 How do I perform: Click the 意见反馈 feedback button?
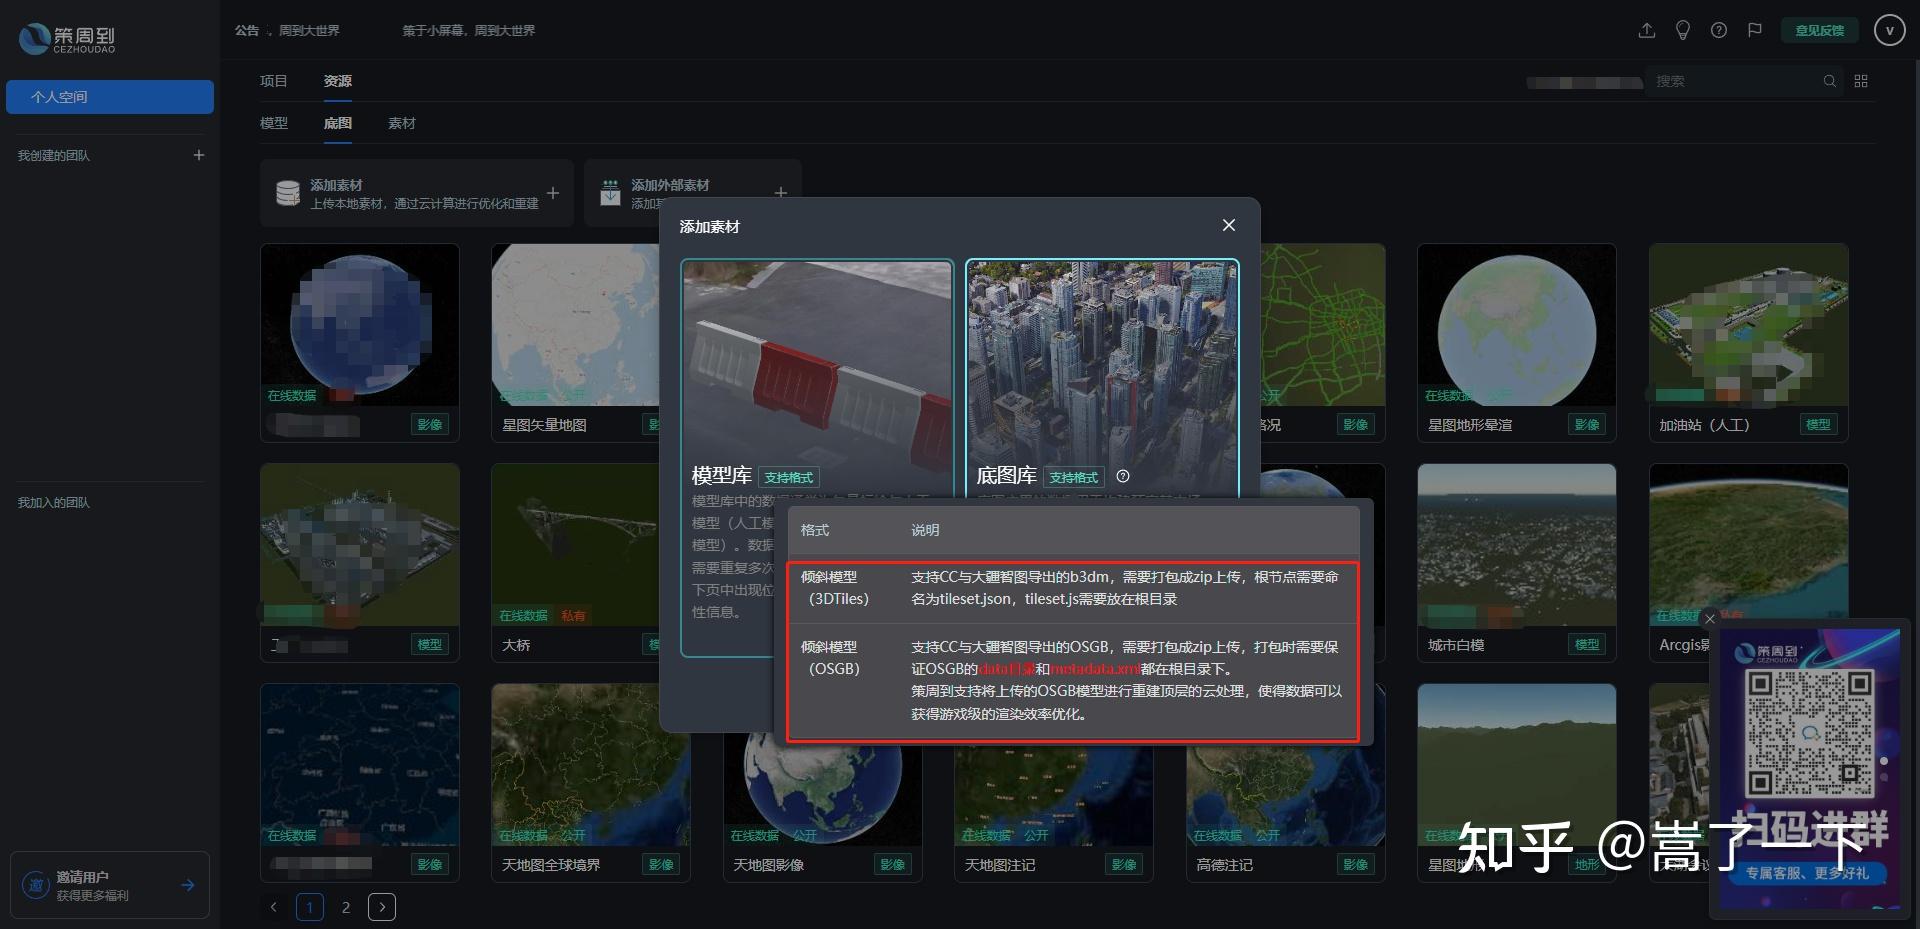tap(1820, 30)
